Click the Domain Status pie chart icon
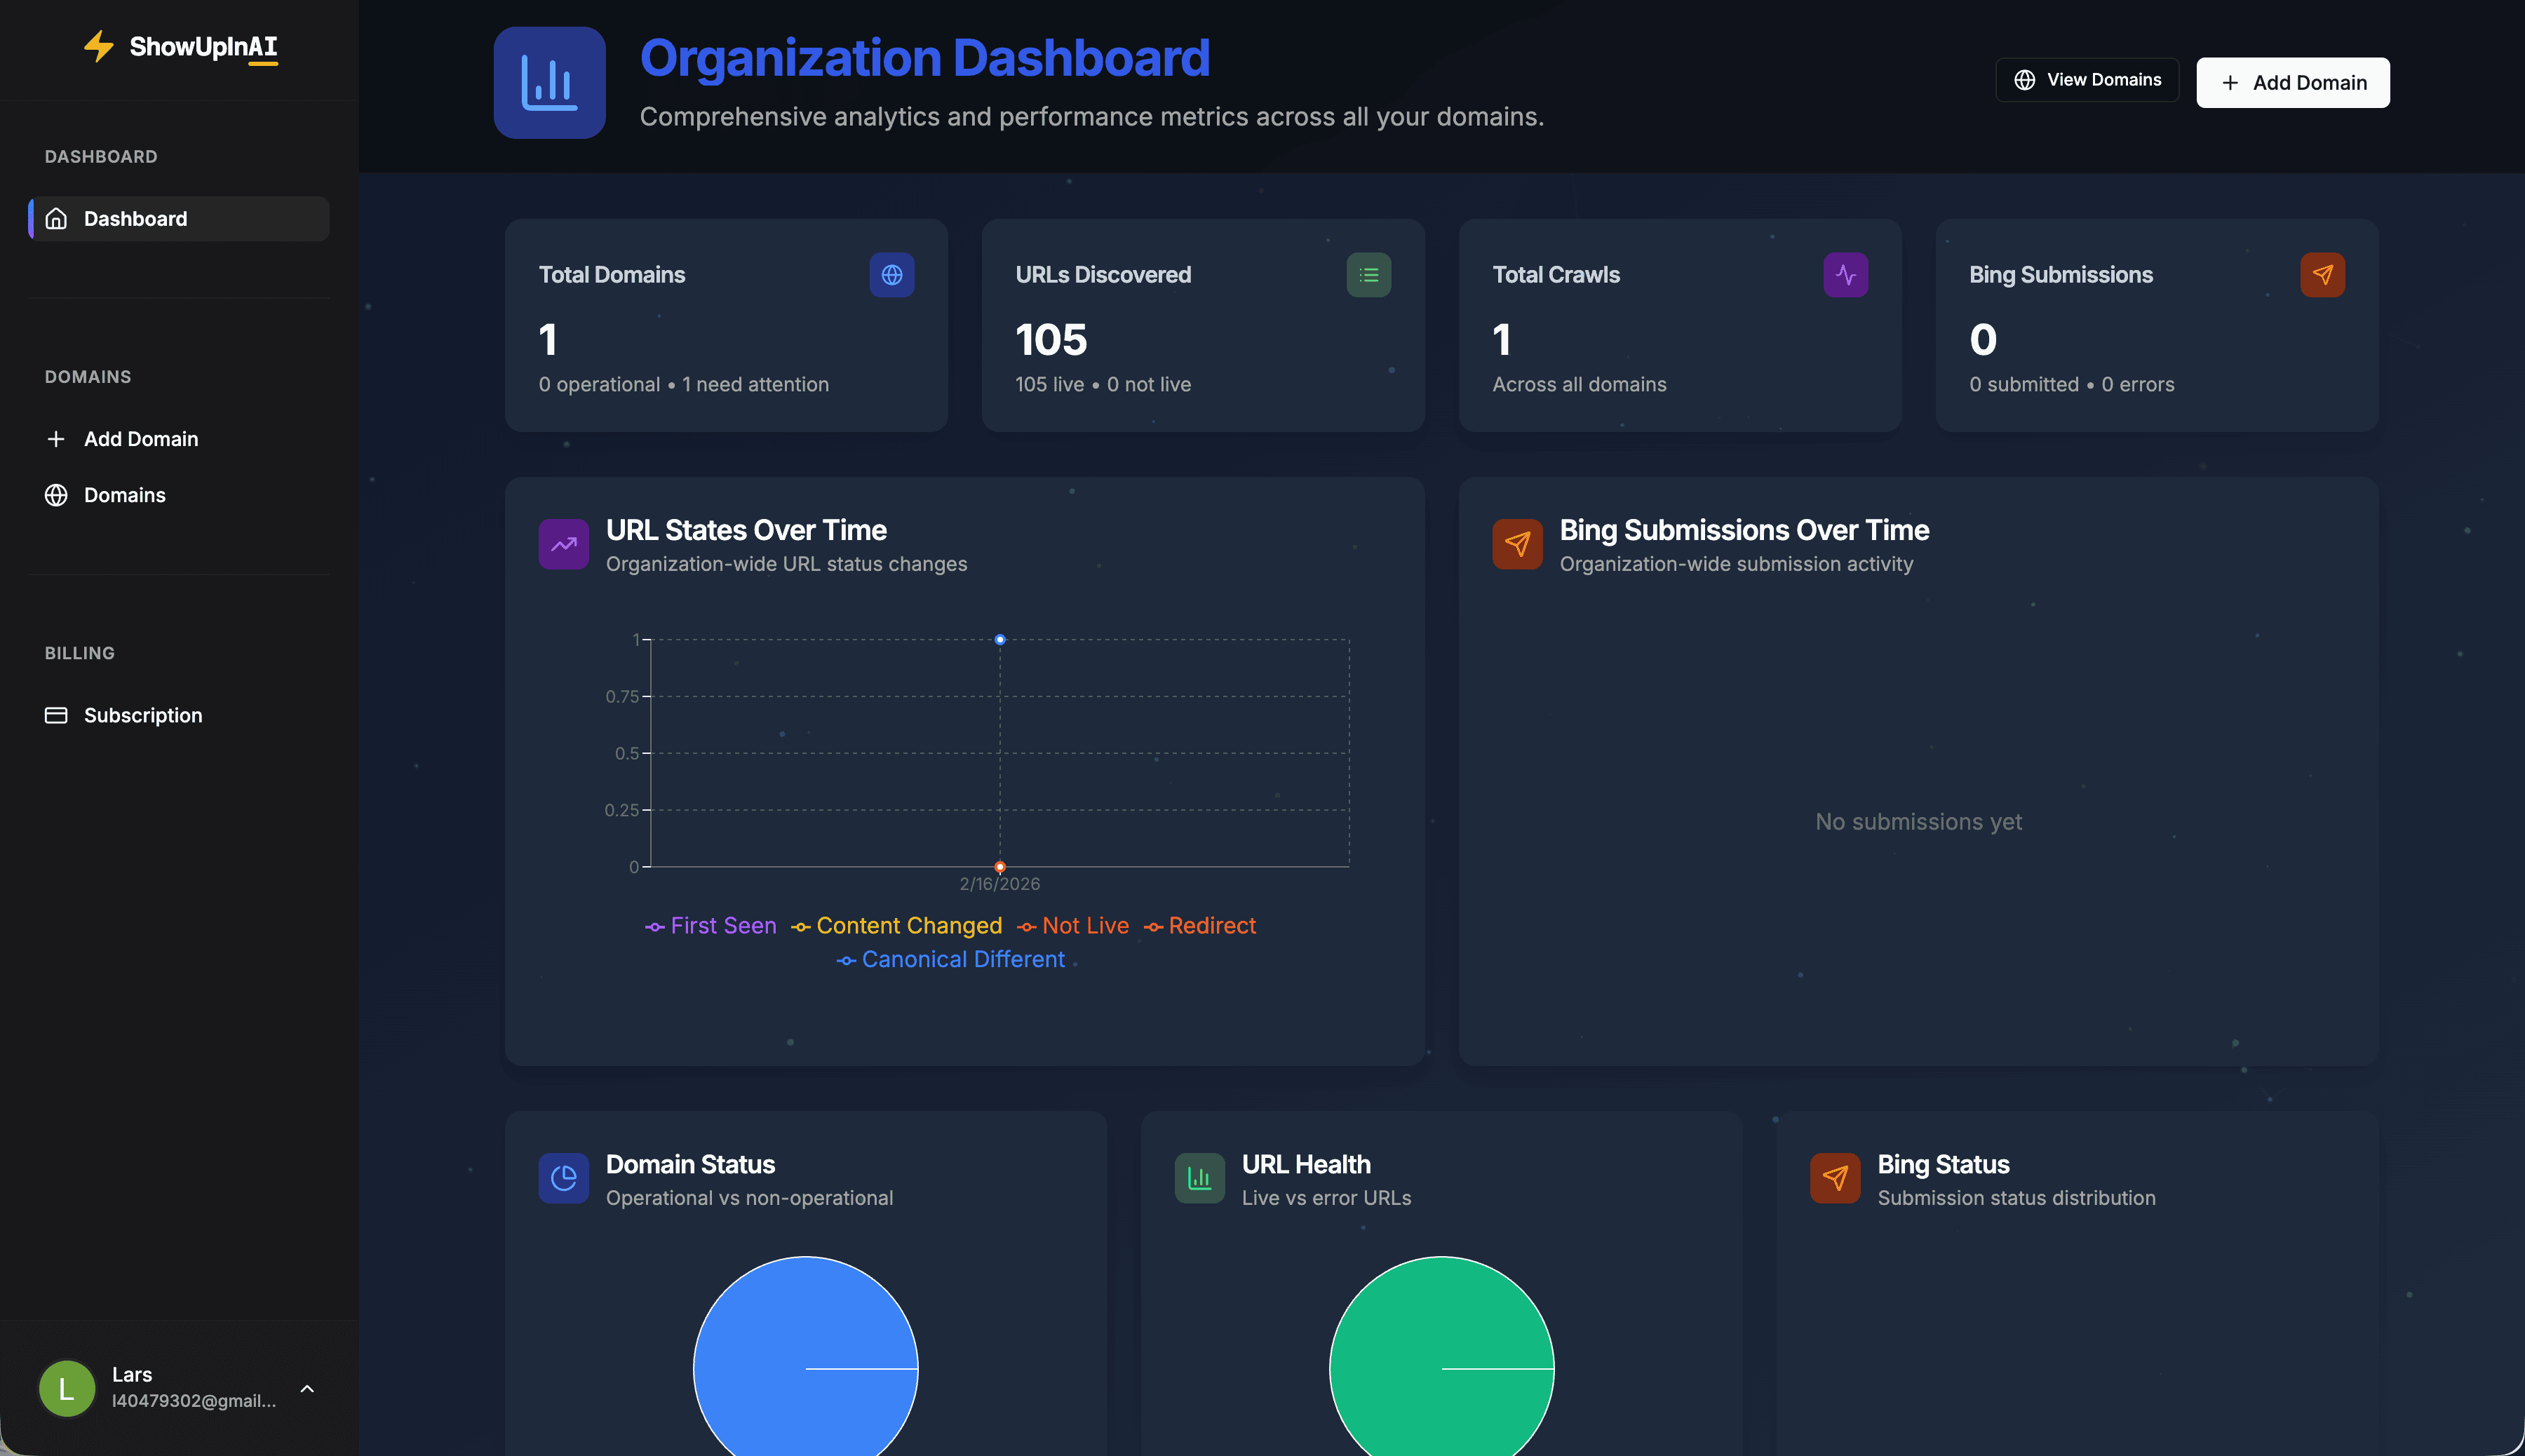2525x1456 pixels. [x=563, y=1178]
